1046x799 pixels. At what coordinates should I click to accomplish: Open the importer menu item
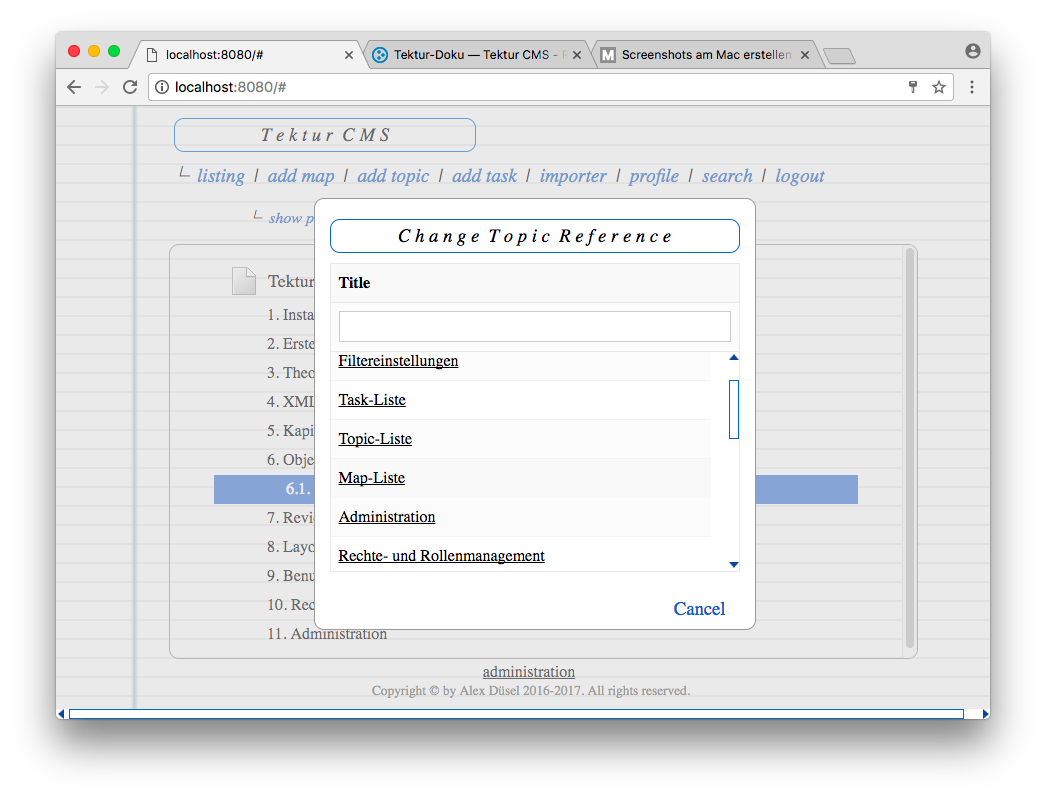573,176
